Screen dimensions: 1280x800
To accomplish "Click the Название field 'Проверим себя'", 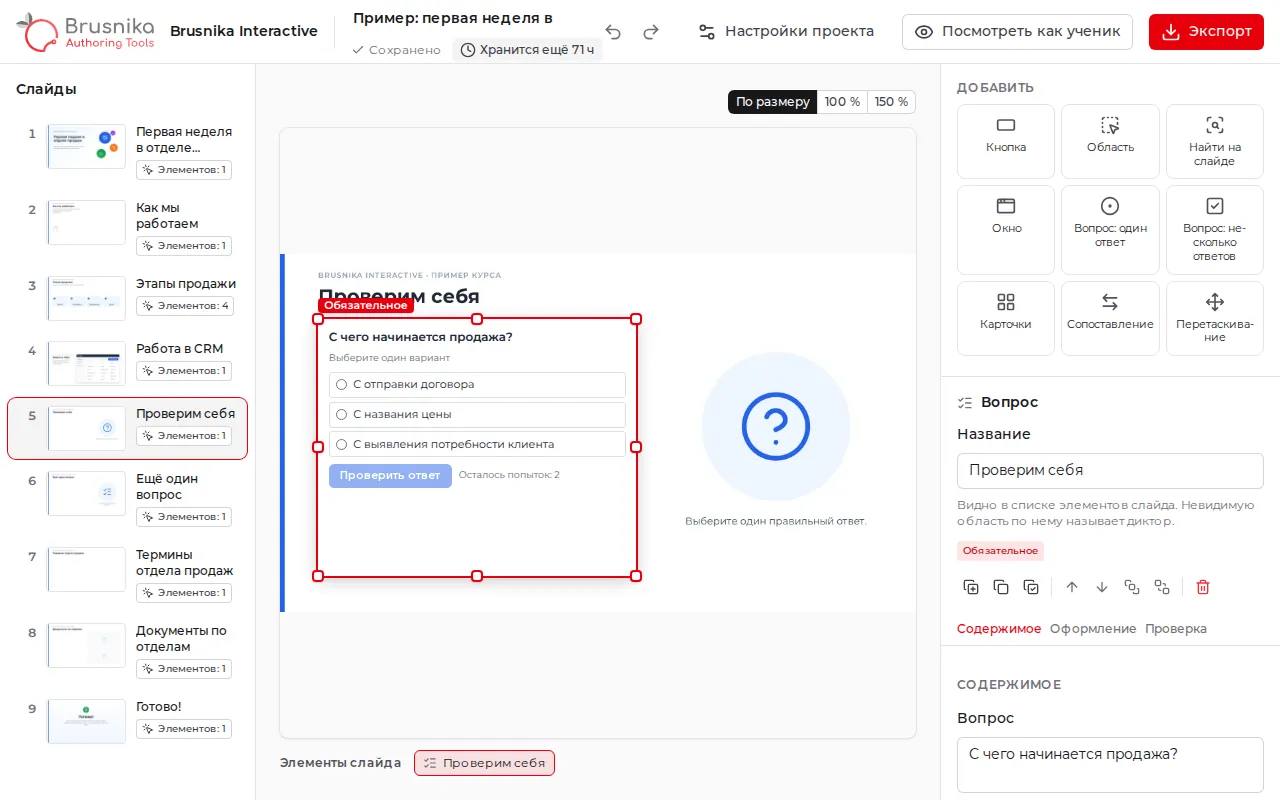I will (1110, 470).
